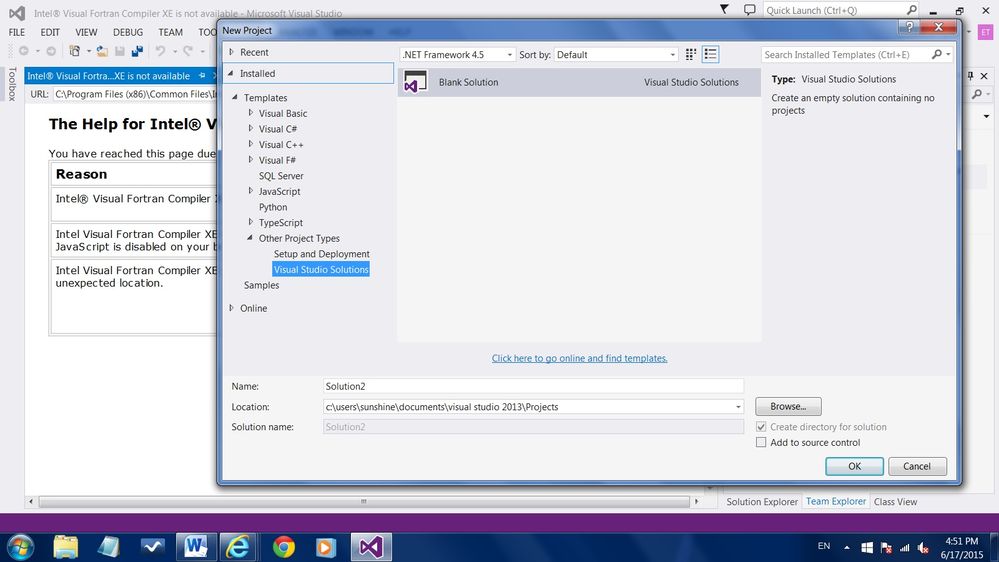This screenshot has width=999, height=562.
Task: Click the Cancel button
Action: click(x=917, y=466)
